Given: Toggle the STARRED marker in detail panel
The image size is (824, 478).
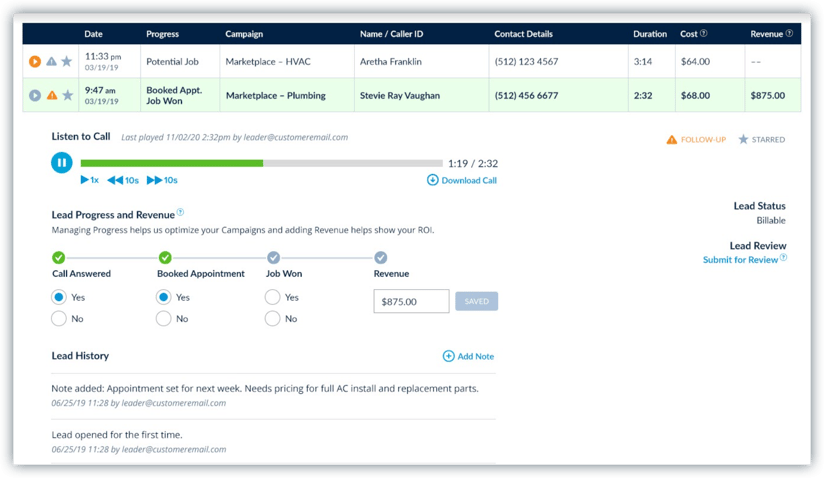Looking at the screenshot, I should coord(761,139).
